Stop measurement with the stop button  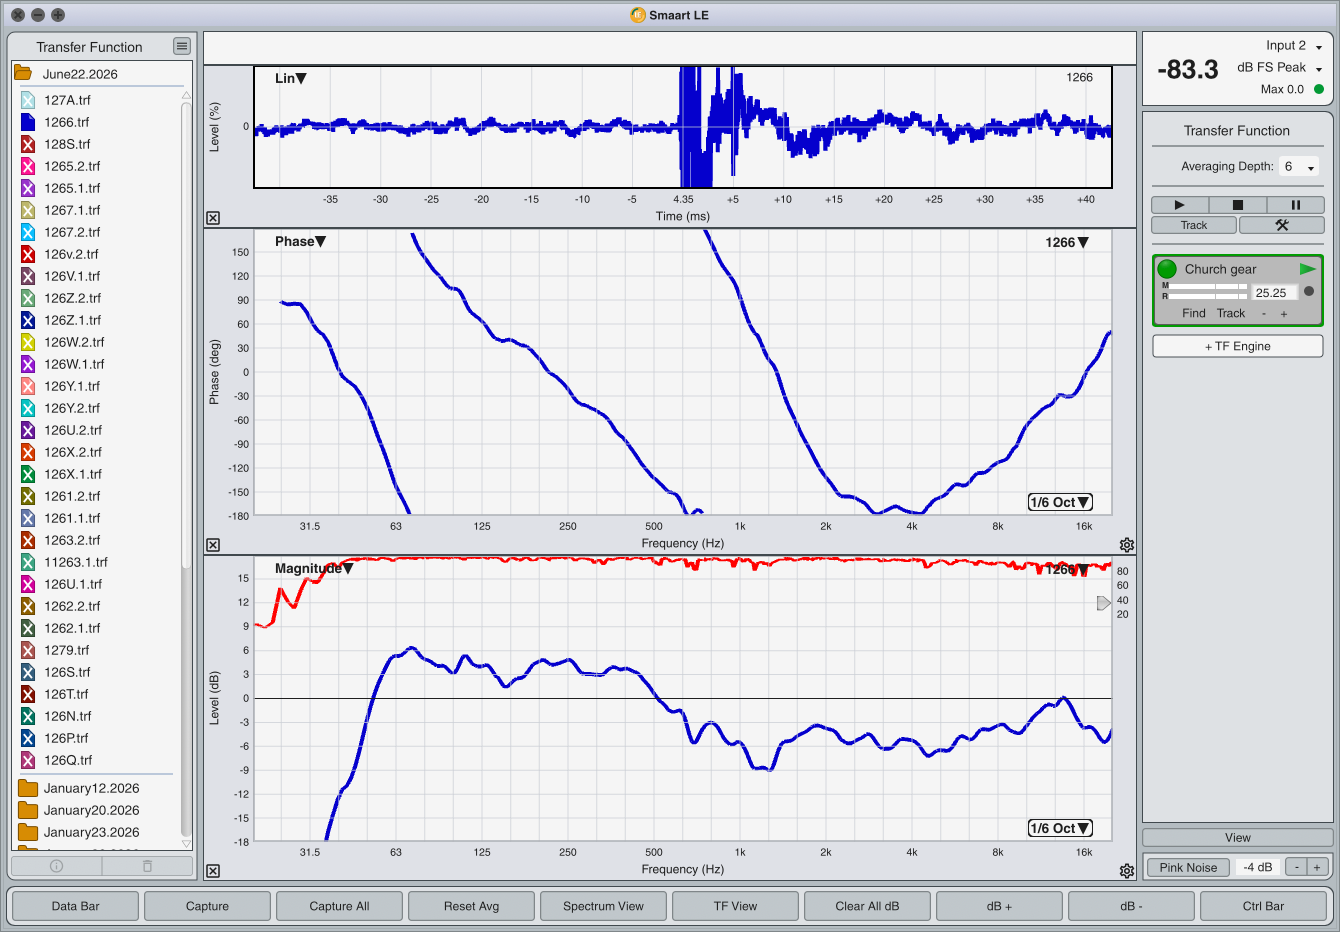(x=1237, y=205)
